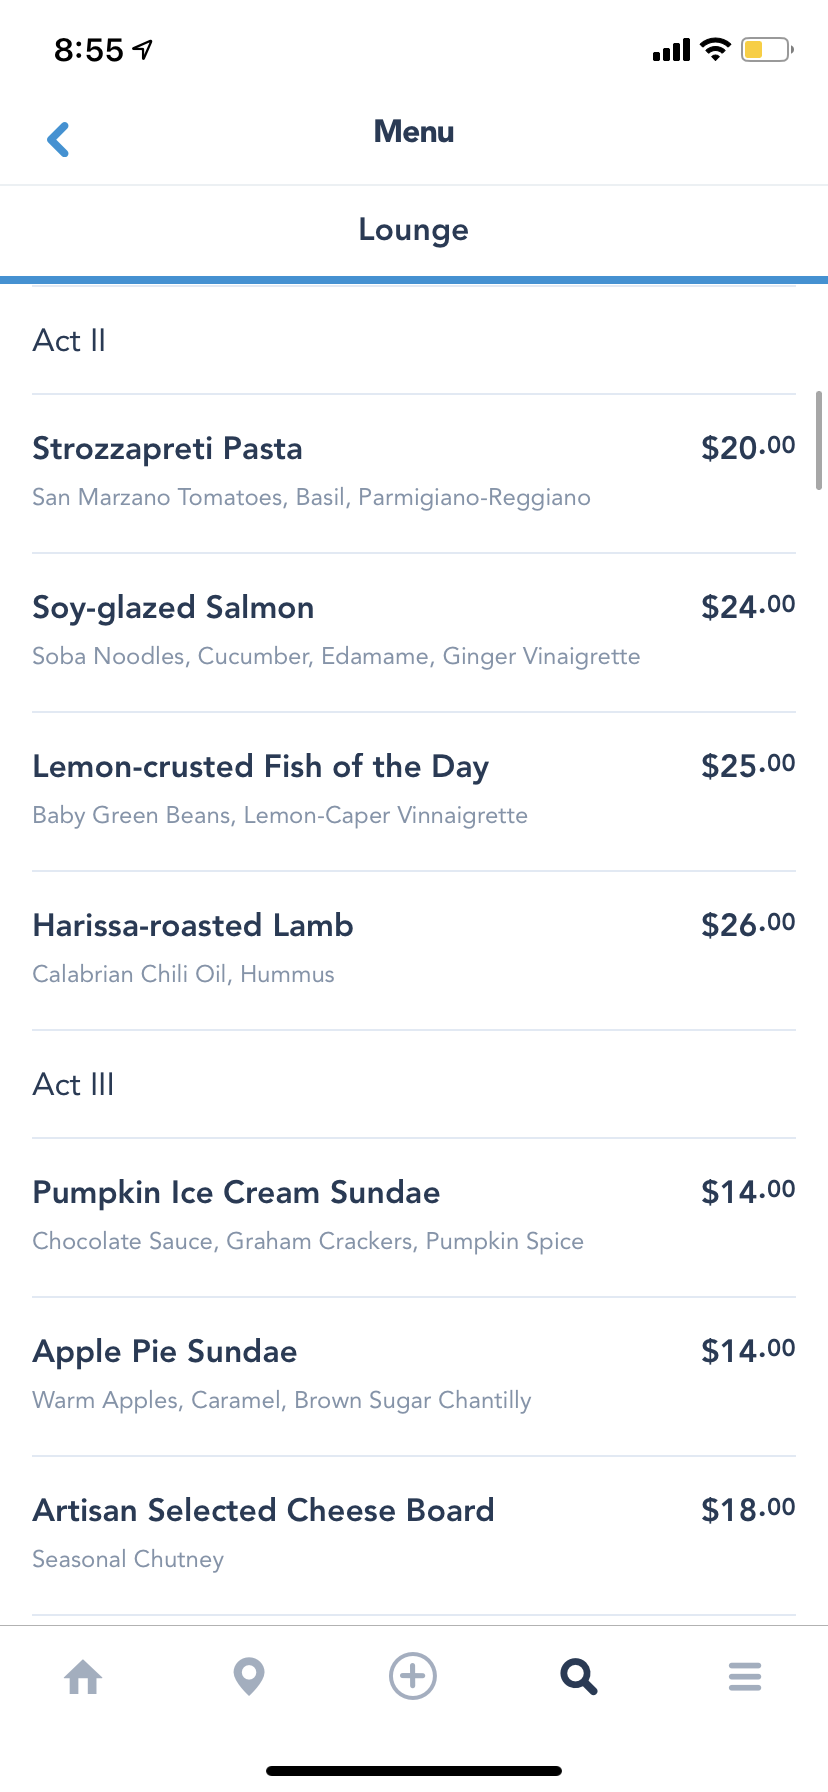This screenshot has height=1792, width=828.
Task: Select the search magnifier icon
Action: click(x=578, y=1676)
